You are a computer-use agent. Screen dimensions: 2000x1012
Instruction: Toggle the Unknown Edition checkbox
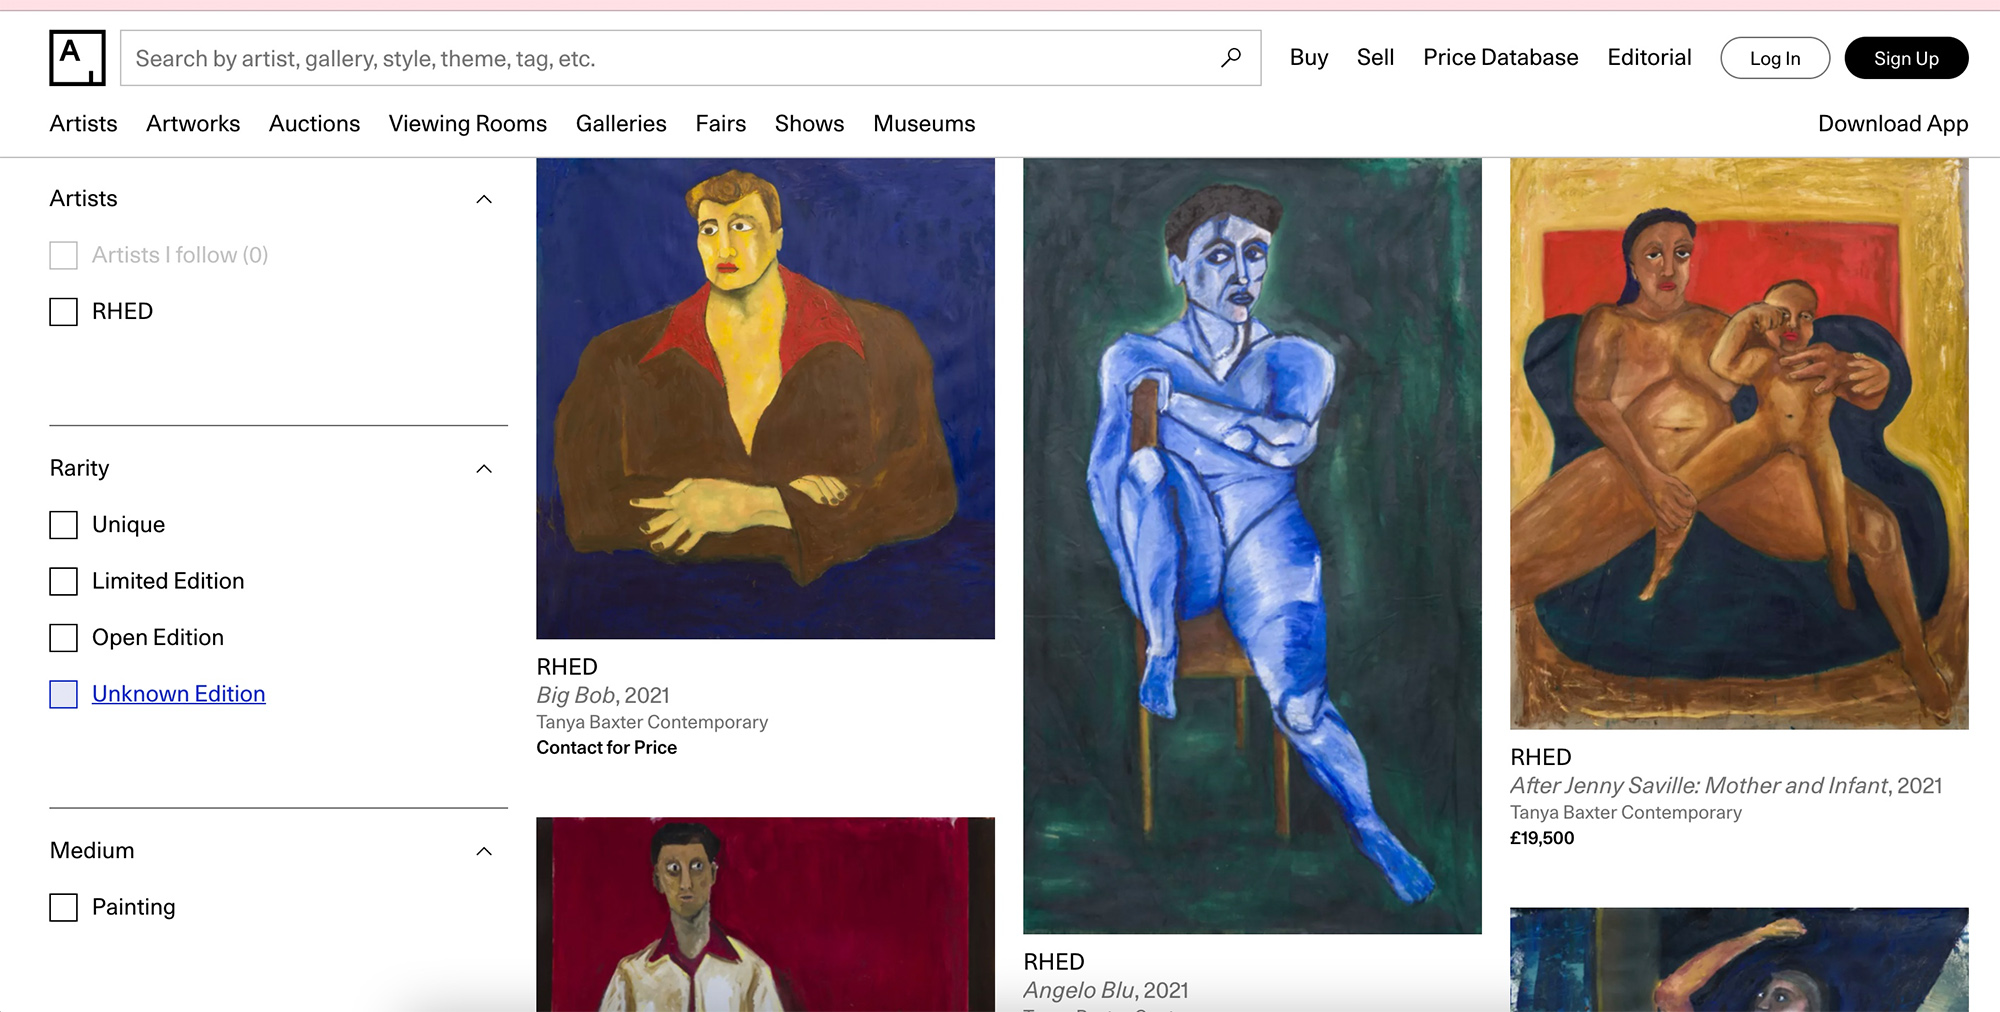click(x=64, y=694)
